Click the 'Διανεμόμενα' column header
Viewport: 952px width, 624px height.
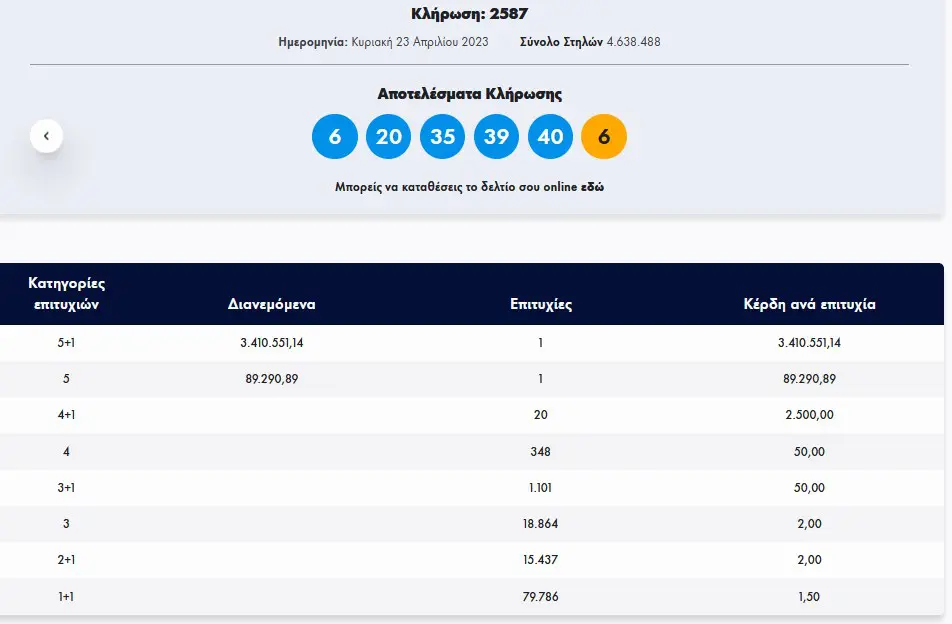click(271, 304)
